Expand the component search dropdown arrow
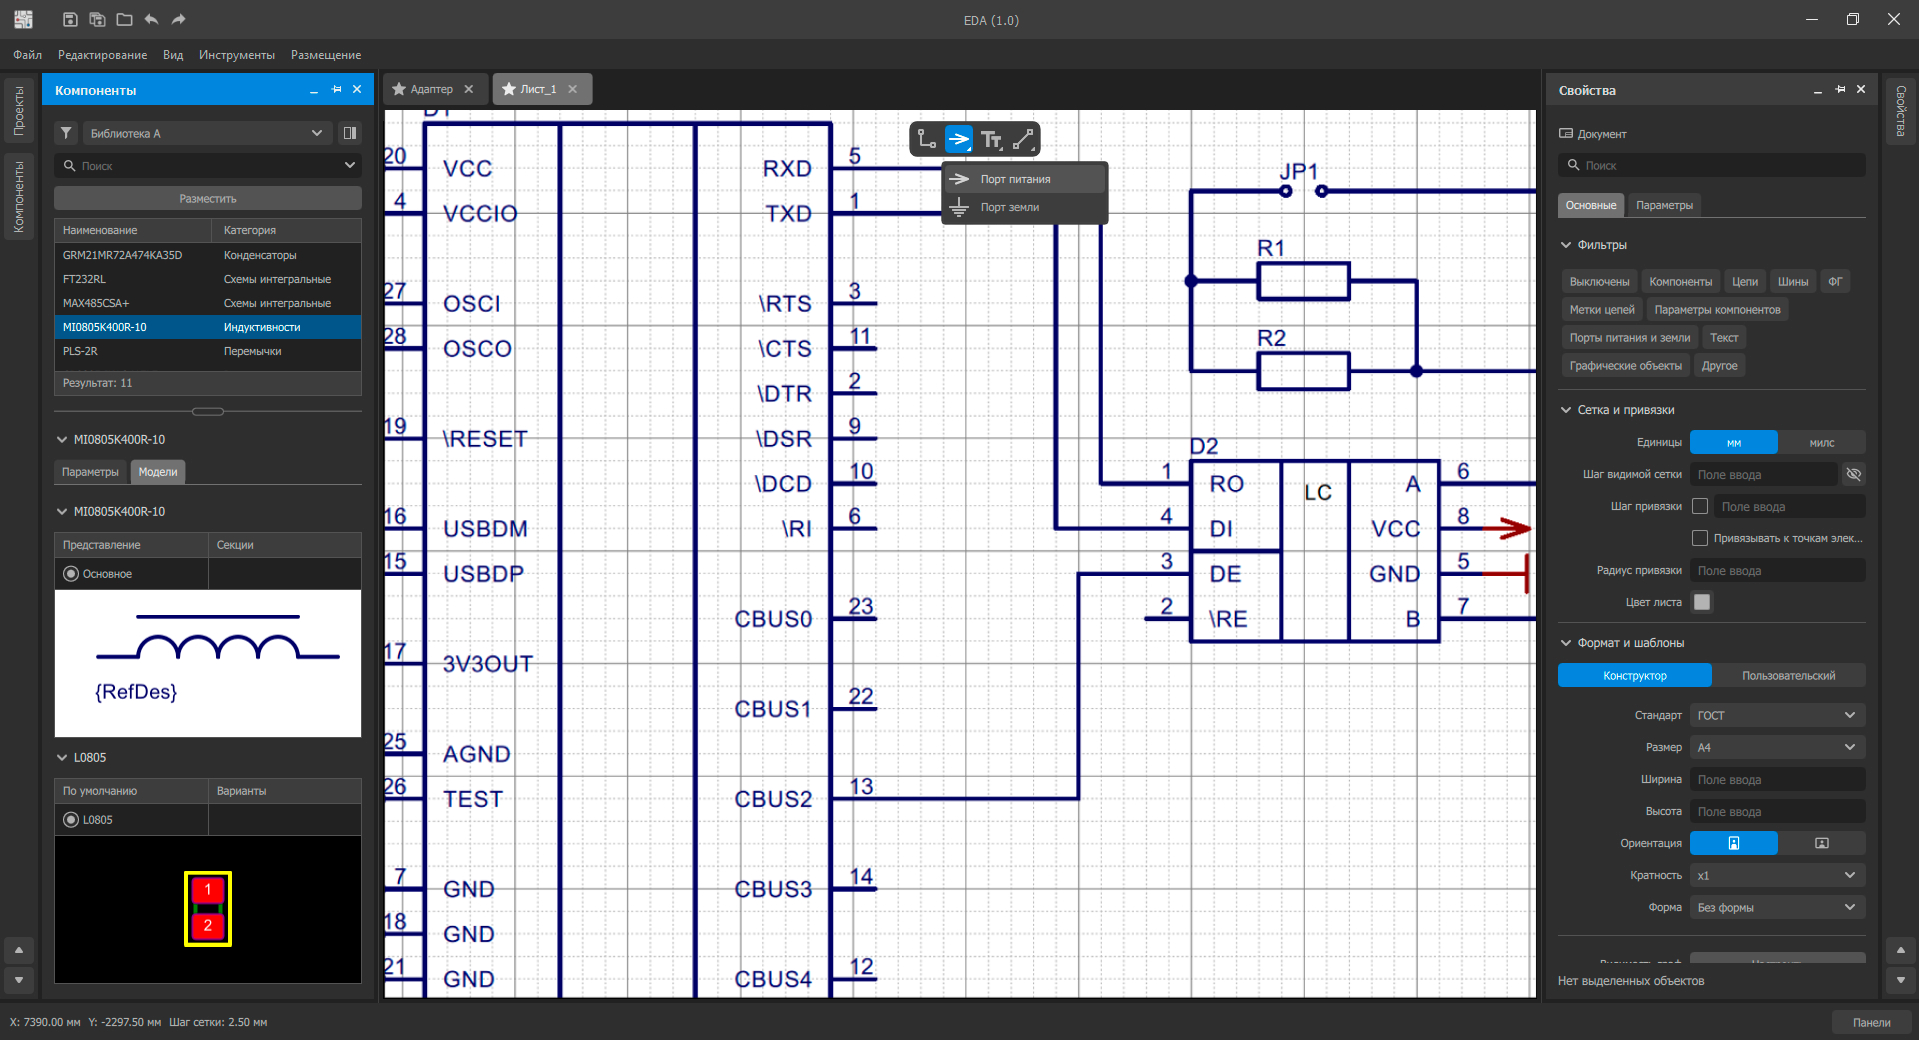 pyautogui.click(x=350, y=165)
